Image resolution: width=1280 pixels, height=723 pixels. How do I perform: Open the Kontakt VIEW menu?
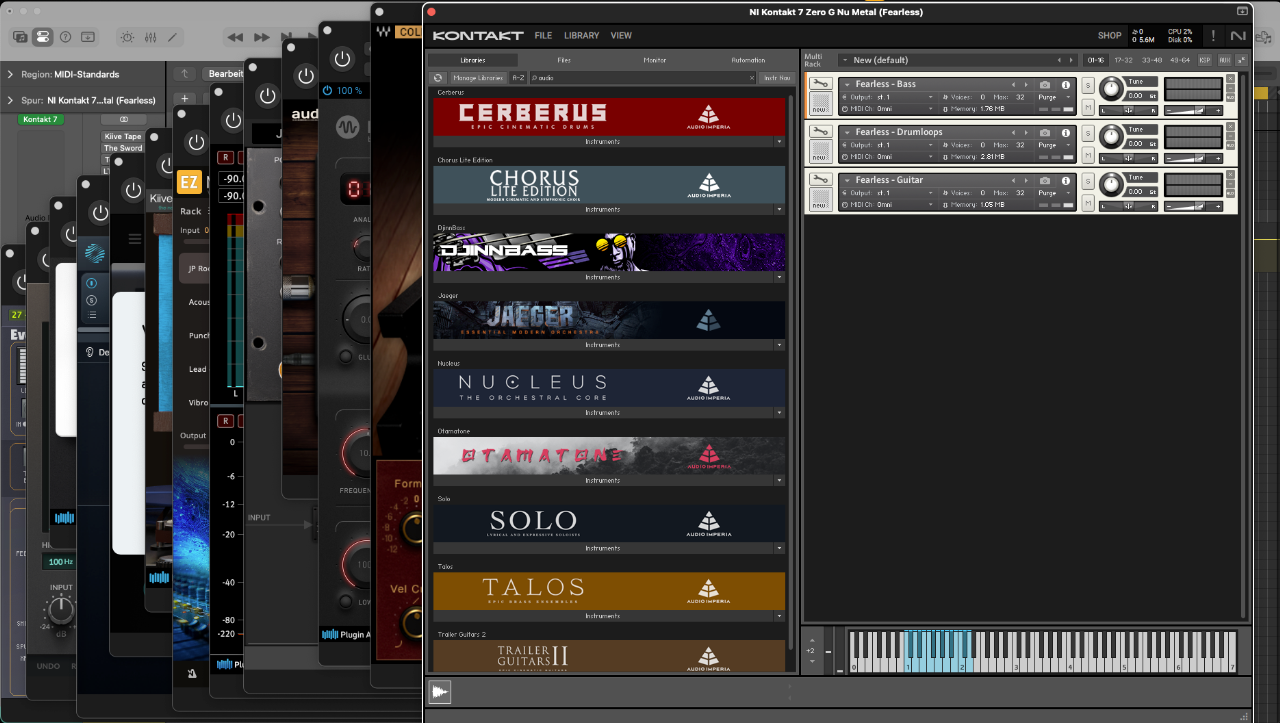click(621, 36)
